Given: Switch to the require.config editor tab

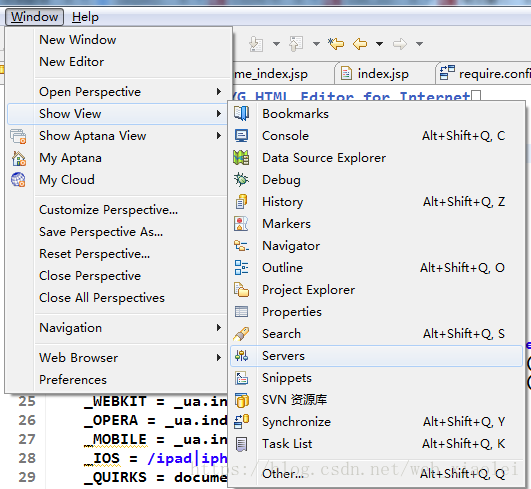Looking at the screenshot, I should click(484, 73).
